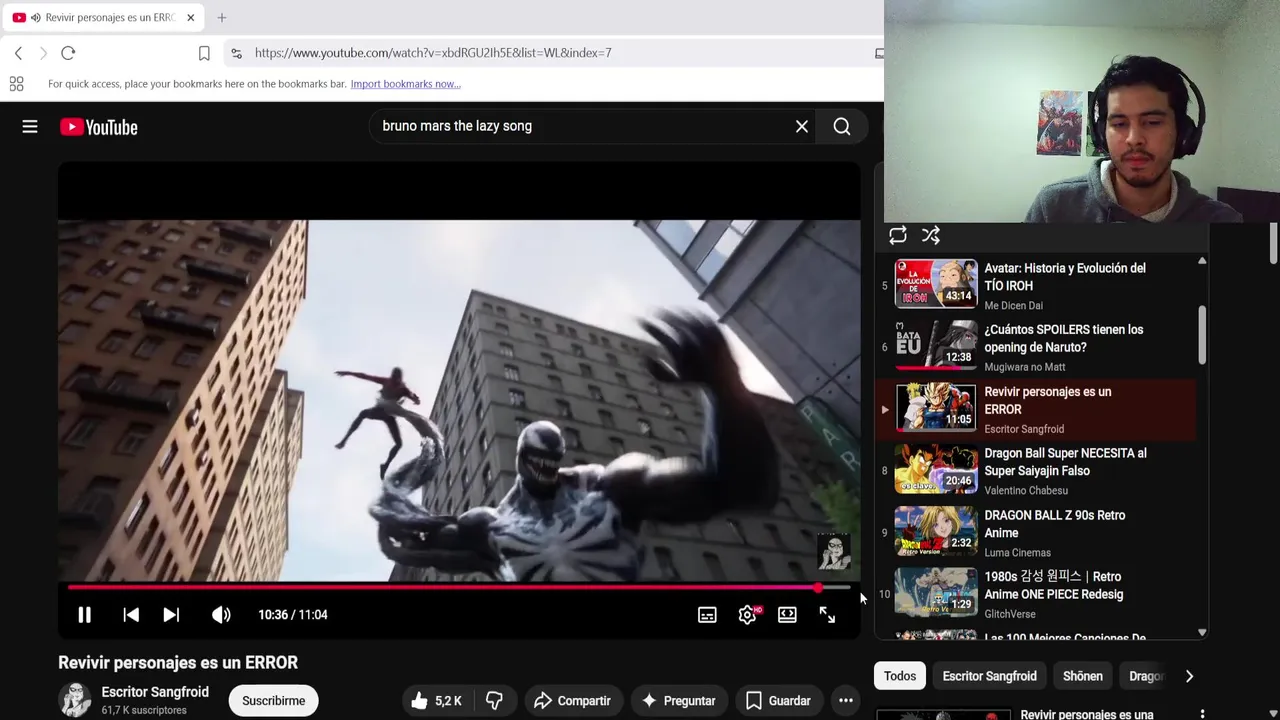Click the Mugiwara no Matt channel name
Image resolution: width=1280 pixels, height=720 pixels.
click(x=1025, y=367)
